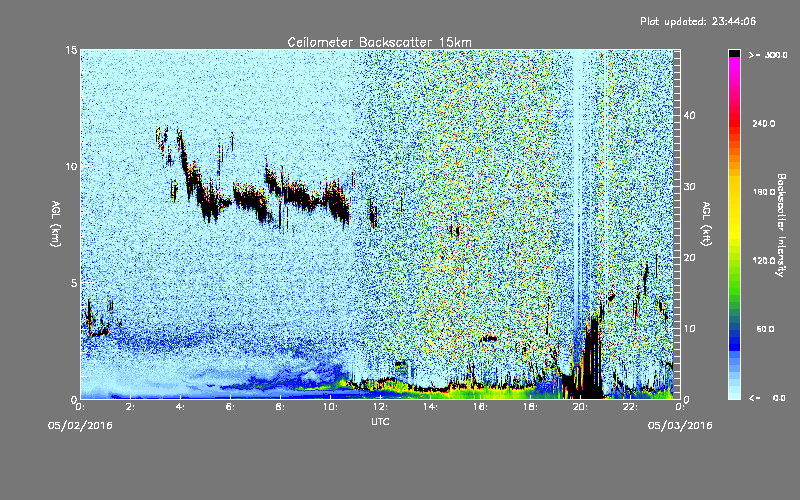Click the start date label 05/02/2016
Viewport: 800px width, 500px height.
(80, 426)
